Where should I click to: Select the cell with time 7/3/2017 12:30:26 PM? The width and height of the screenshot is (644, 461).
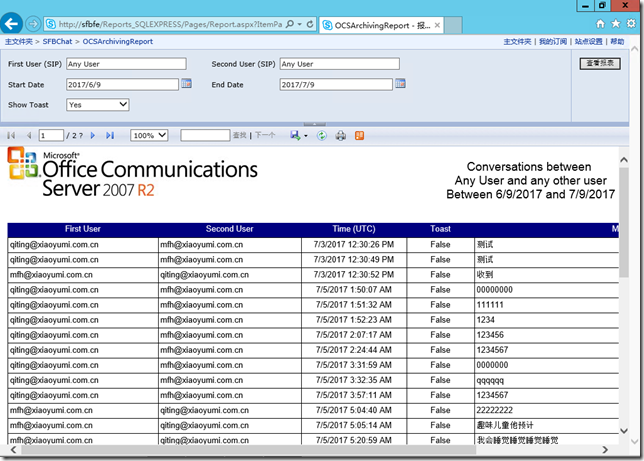click(354, 244)
